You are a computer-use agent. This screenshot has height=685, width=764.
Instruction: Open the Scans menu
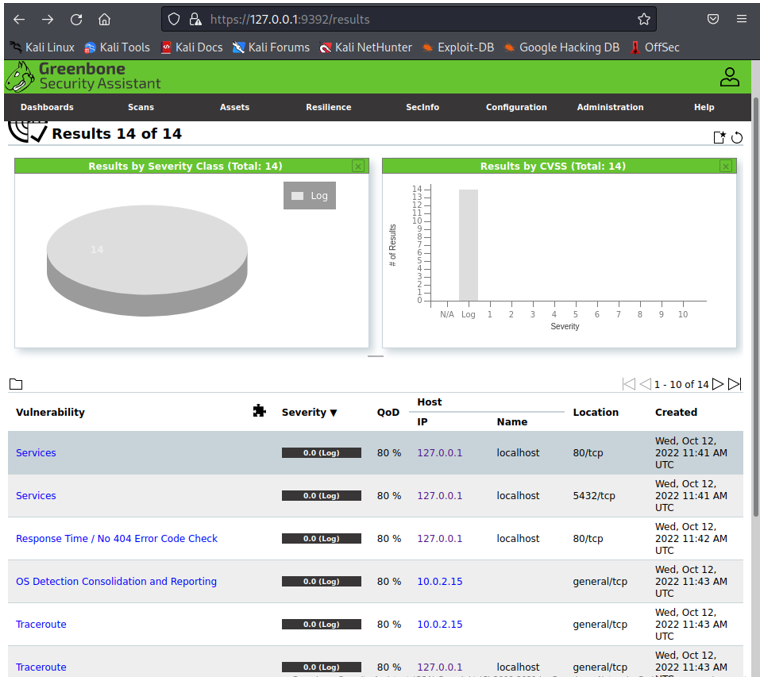tap(141, 107)
